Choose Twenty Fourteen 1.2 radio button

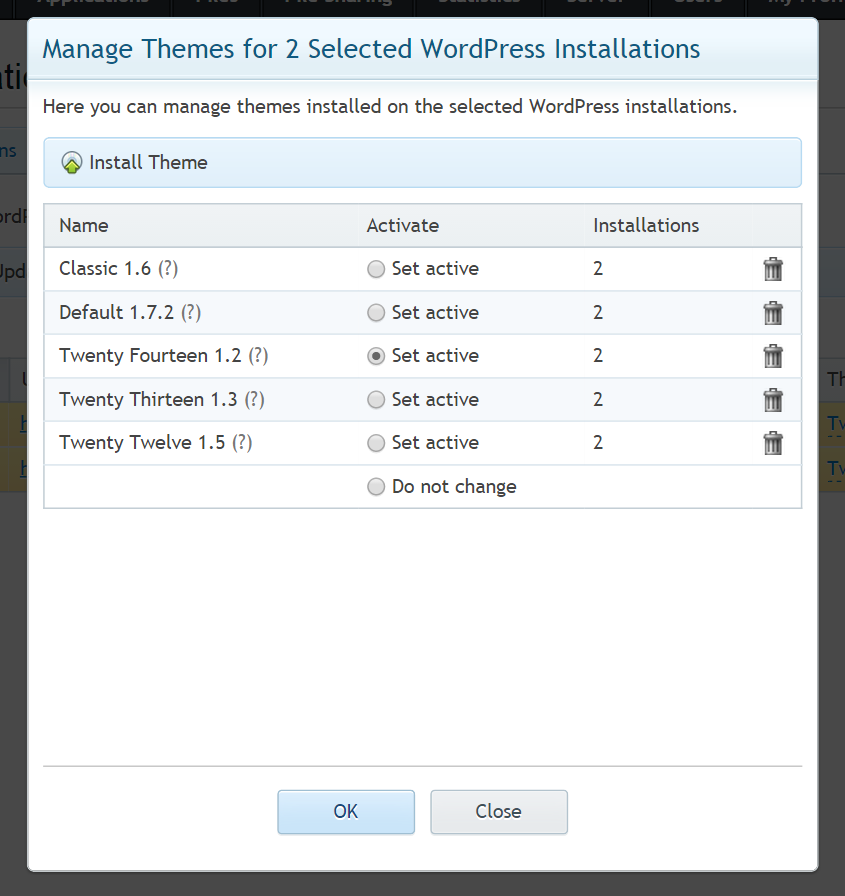376,356
